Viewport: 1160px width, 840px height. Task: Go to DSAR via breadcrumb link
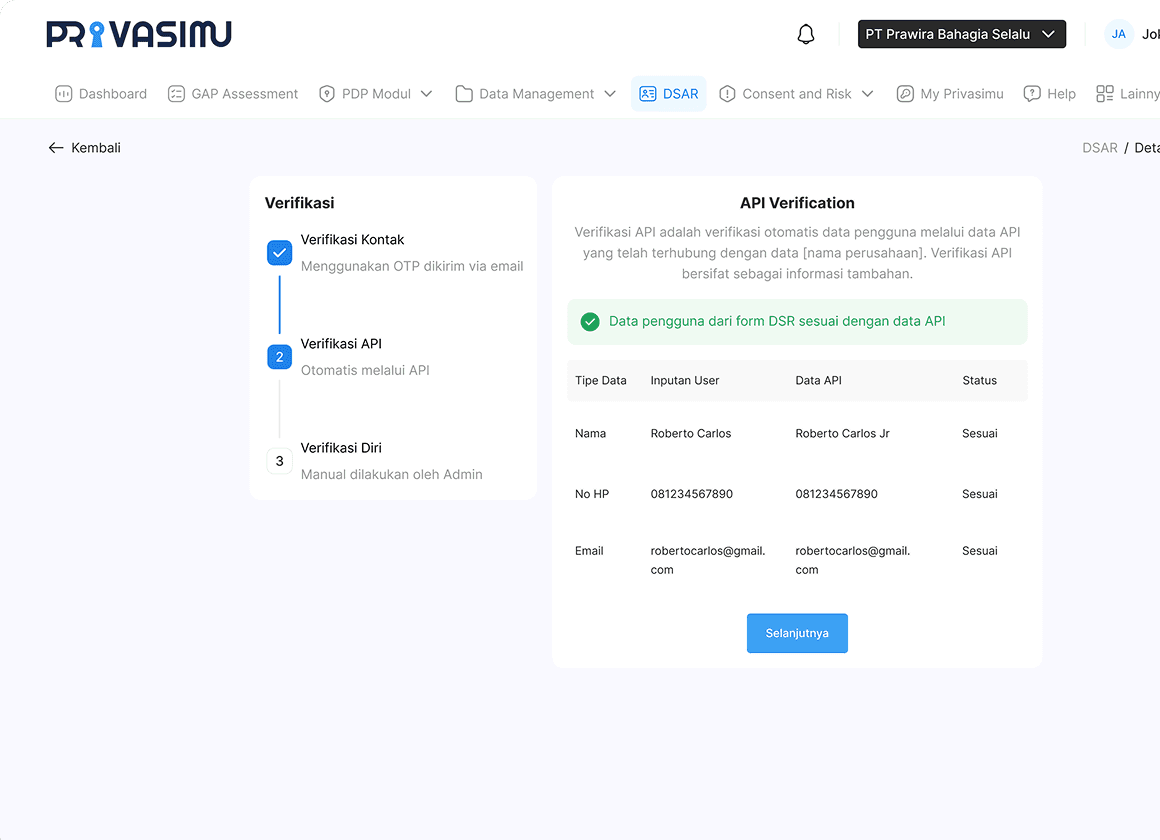[1099, 148]
